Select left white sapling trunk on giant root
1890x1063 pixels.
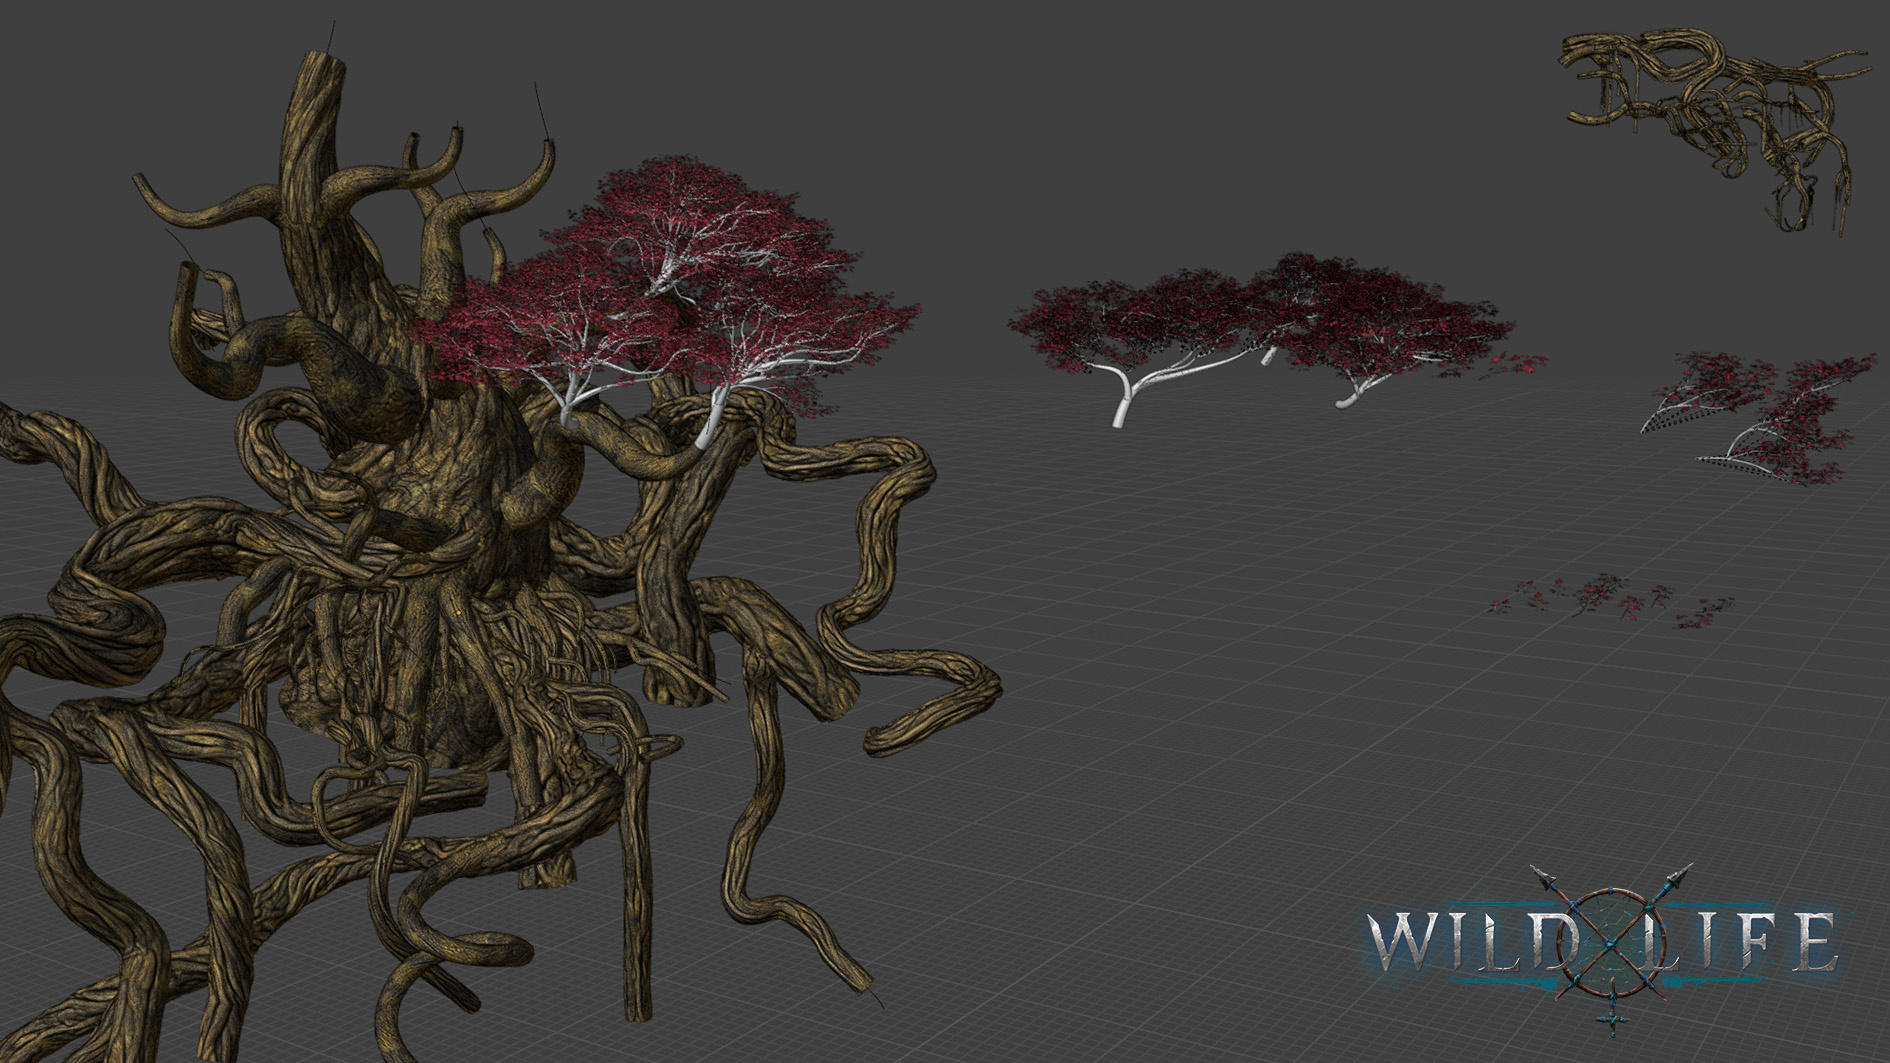(570, 400)
